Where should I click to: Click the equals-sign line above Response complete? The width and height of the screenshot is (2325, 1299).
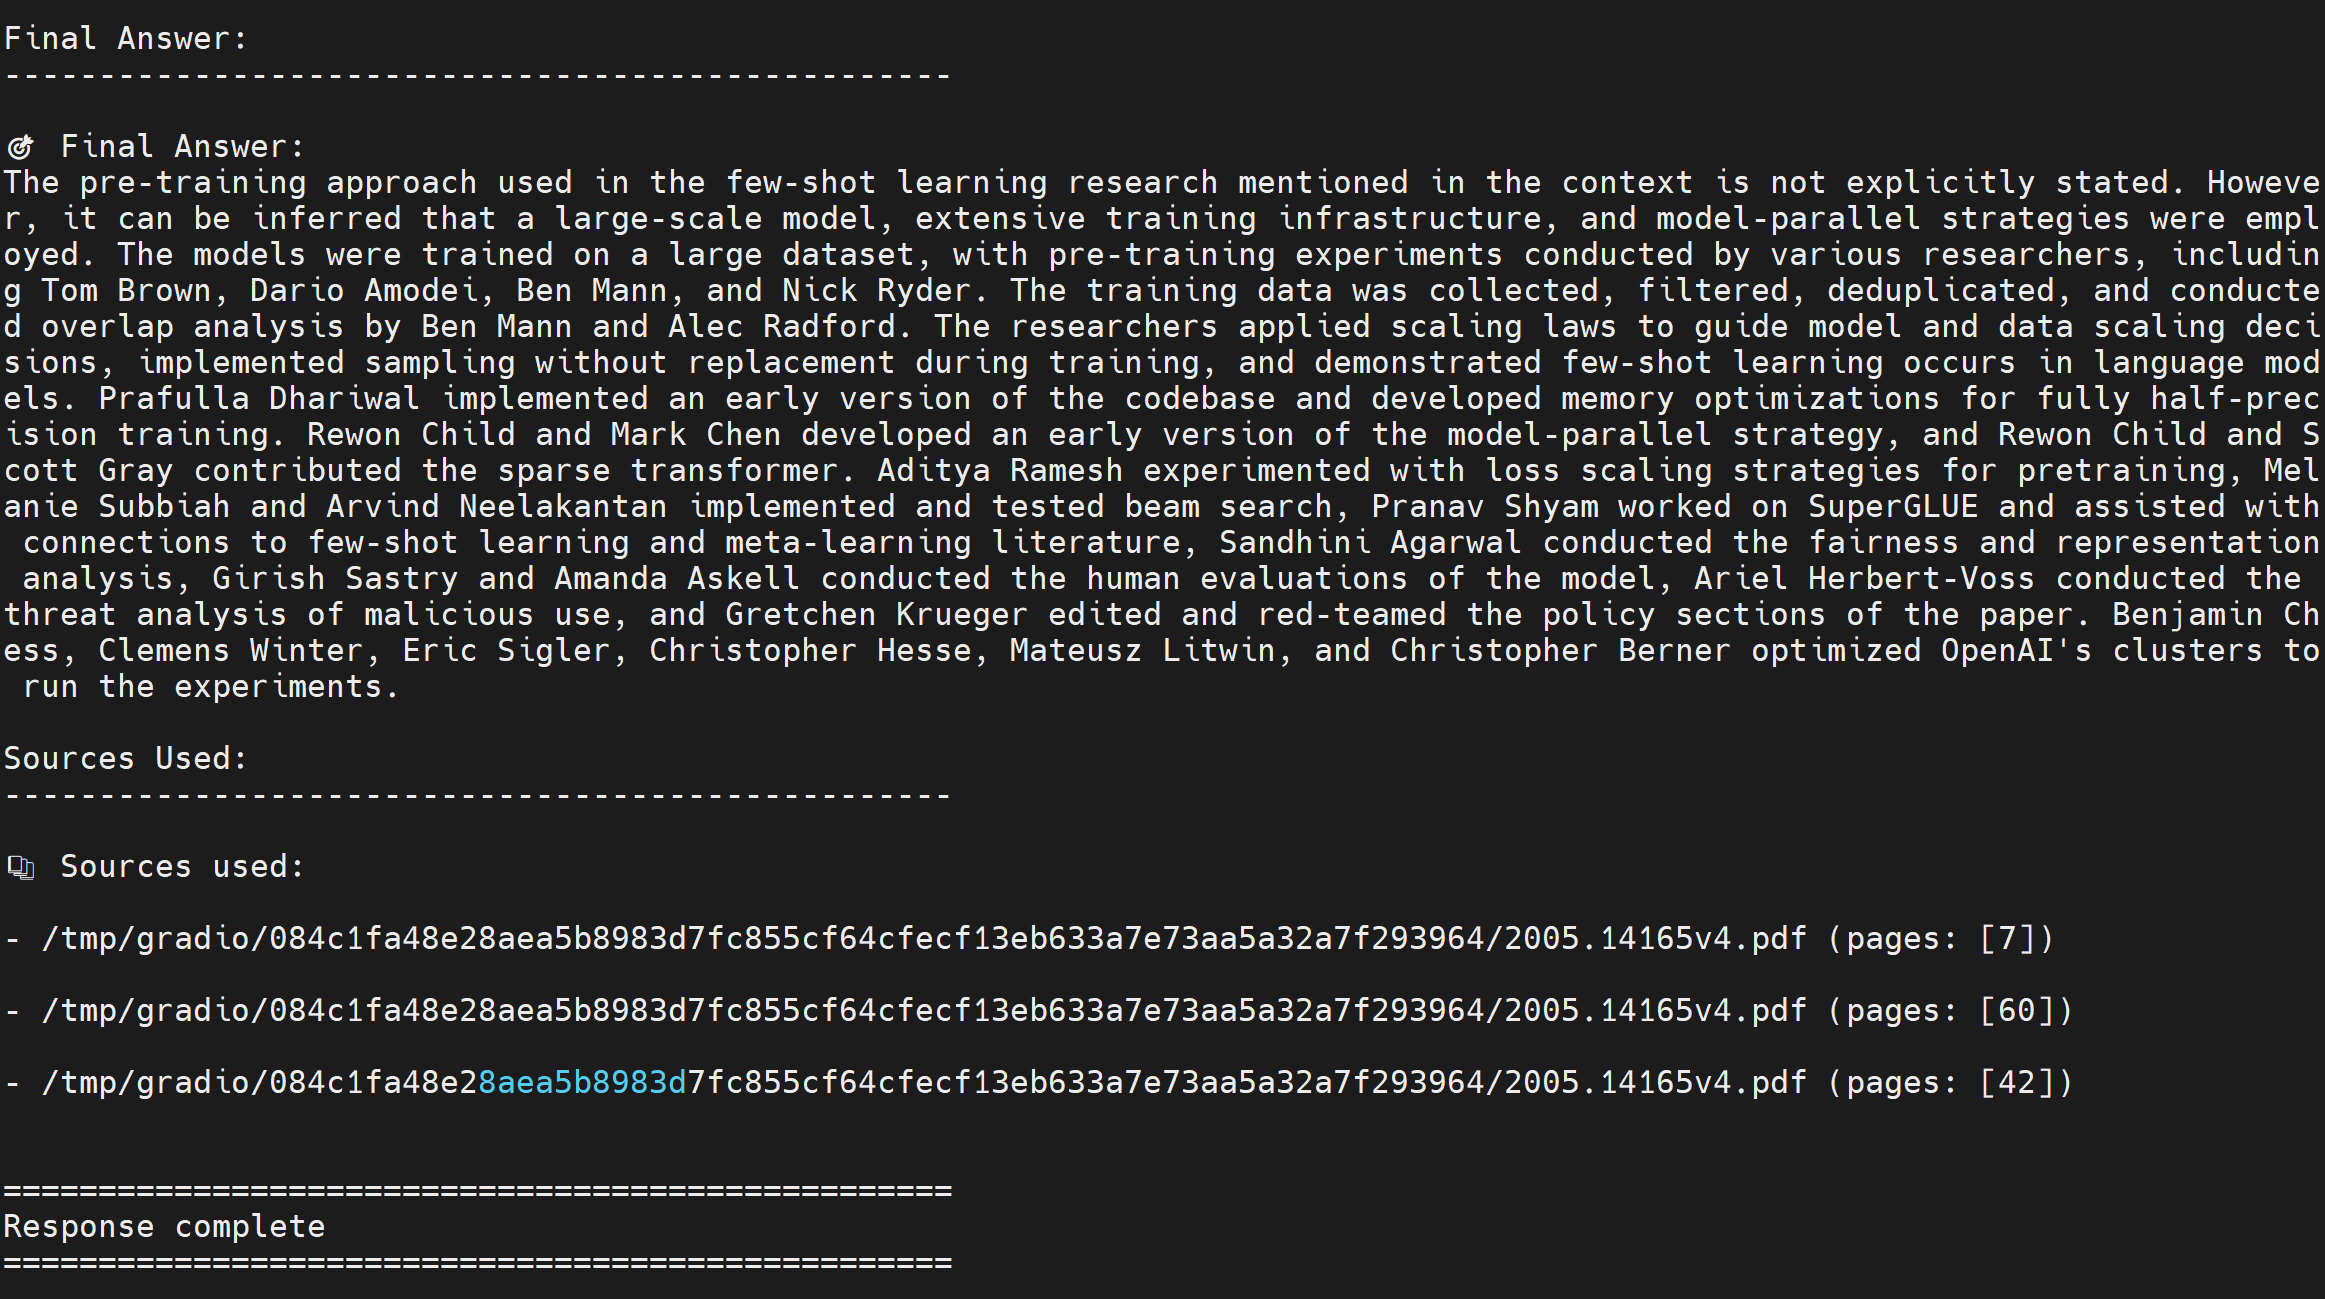pos(477,1191)
